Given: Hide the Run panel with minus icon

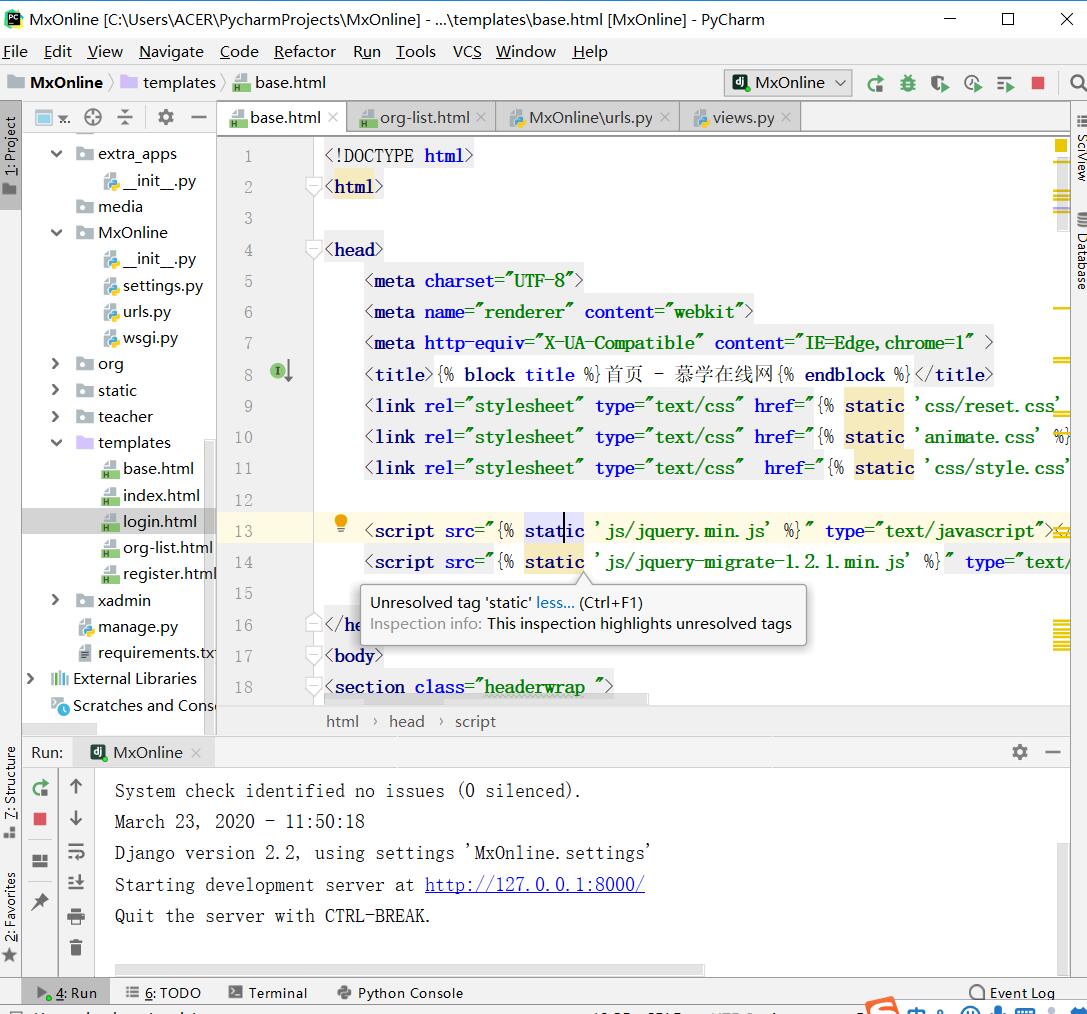Looking at the screenshot, I should pyautogui.click(x=1053, y=752).
